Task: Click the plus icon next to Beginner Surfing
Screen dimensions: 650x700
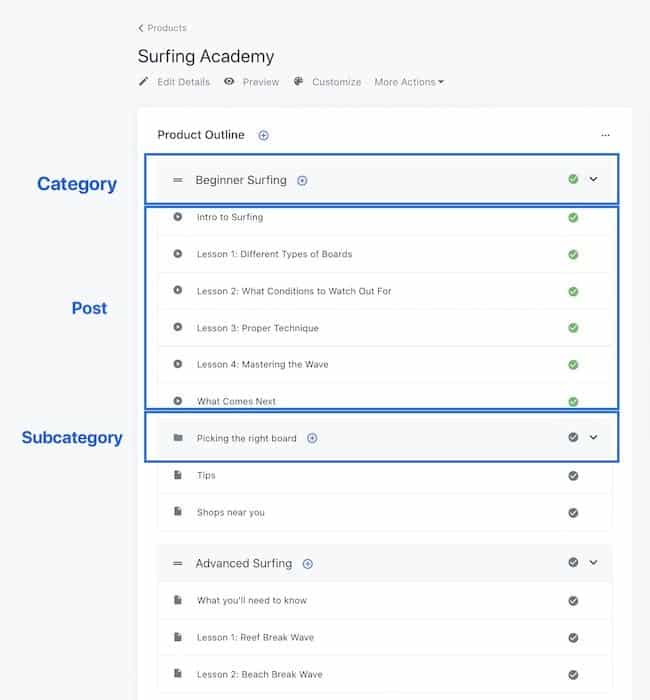Action: click(x=302, y=180)
